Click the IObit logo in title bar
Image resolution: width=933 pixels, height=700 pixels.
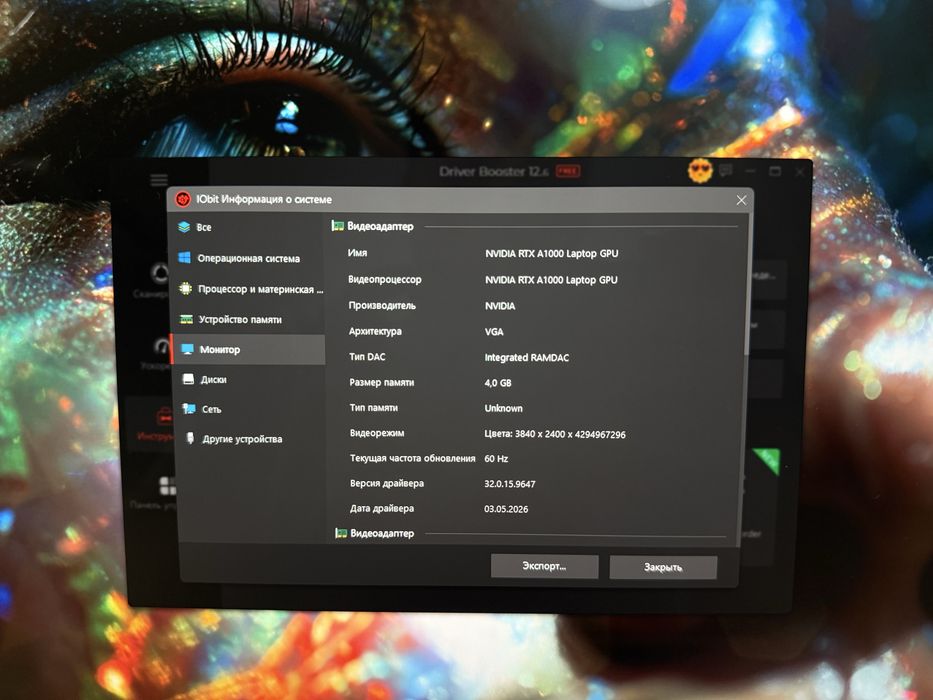(x=183, y=199)
